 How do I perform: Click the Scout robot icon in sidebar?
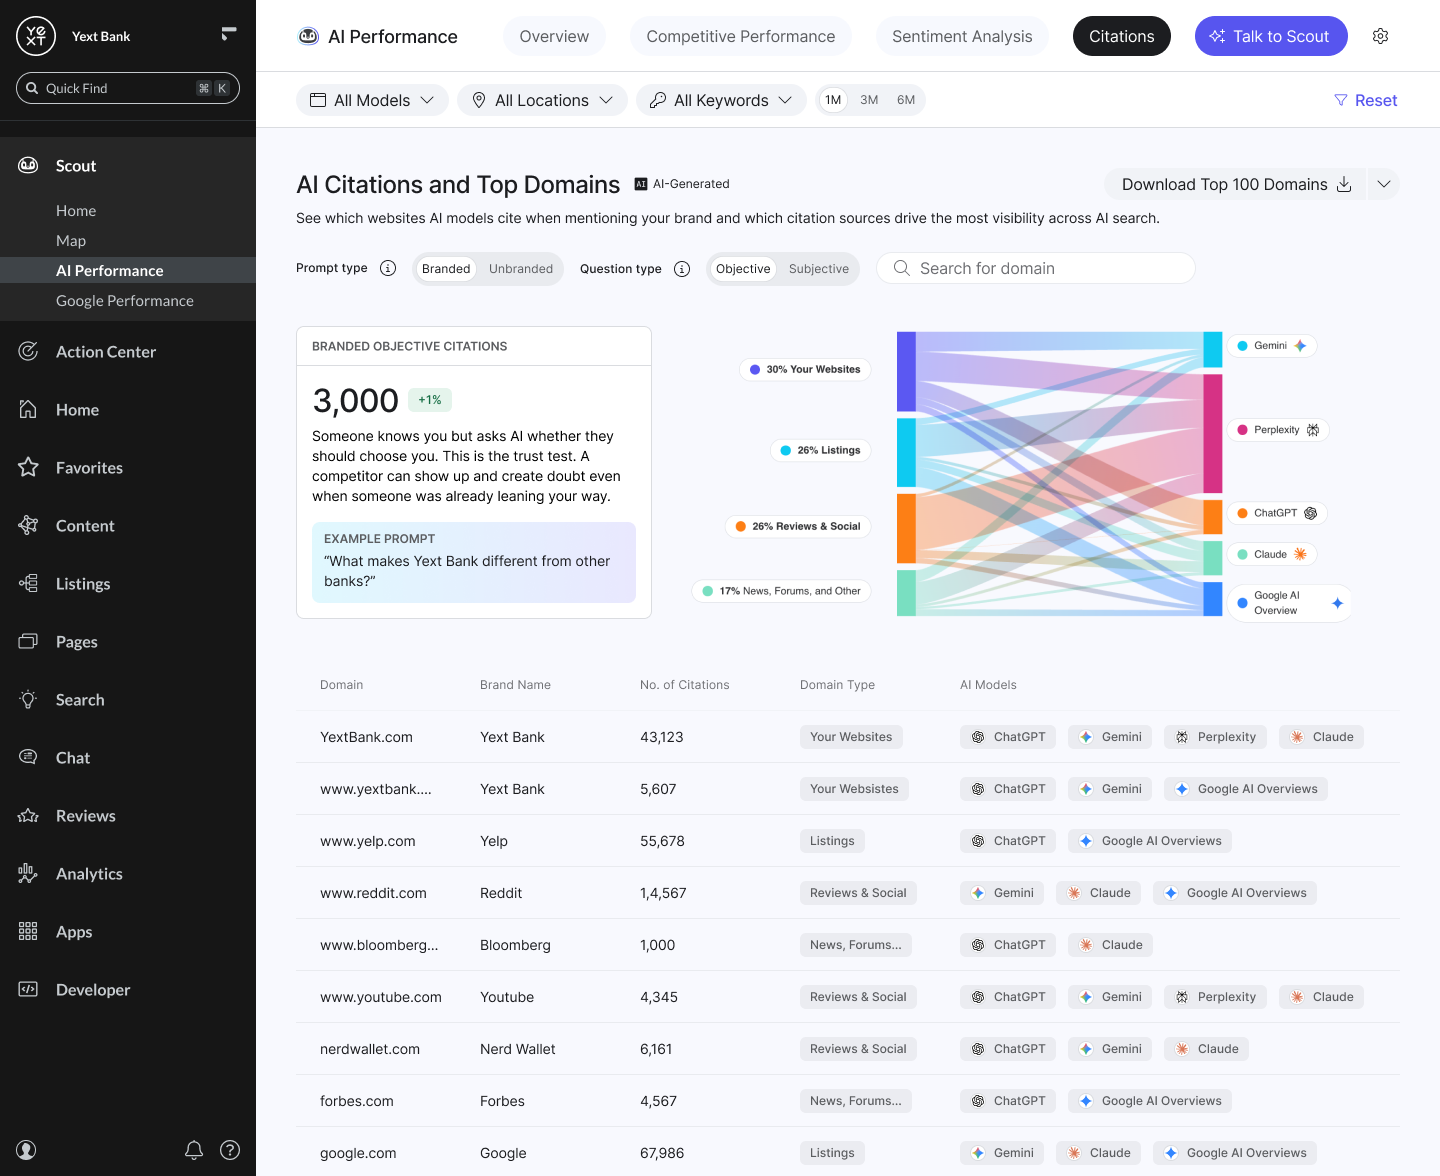click(x=28, y=166)
